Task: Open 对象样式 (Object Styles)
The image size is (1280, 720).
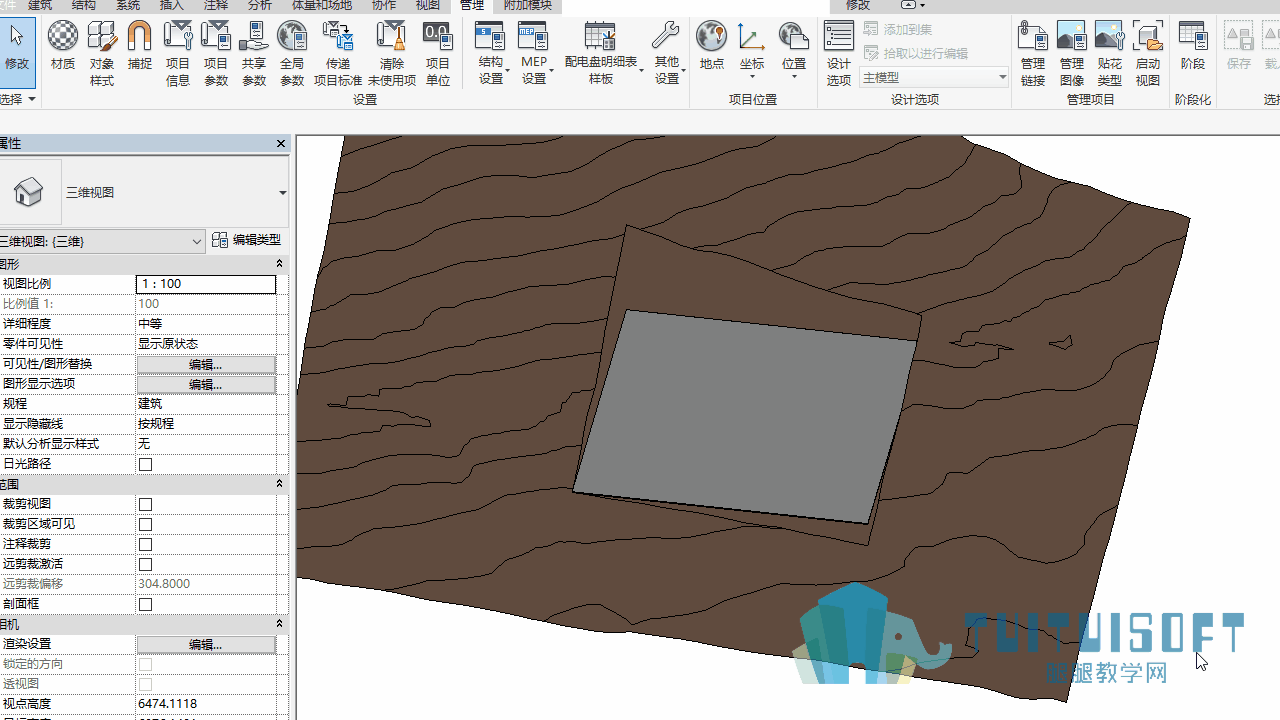Action: point(102,54)
